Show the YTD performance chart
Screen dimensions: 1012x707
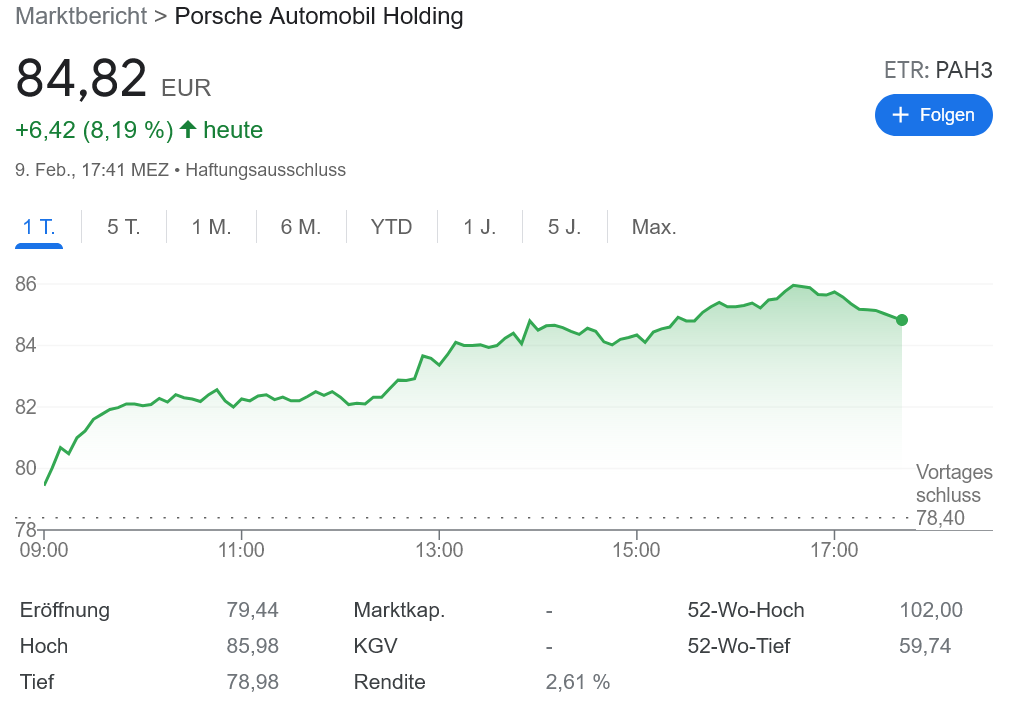(391, 227)
